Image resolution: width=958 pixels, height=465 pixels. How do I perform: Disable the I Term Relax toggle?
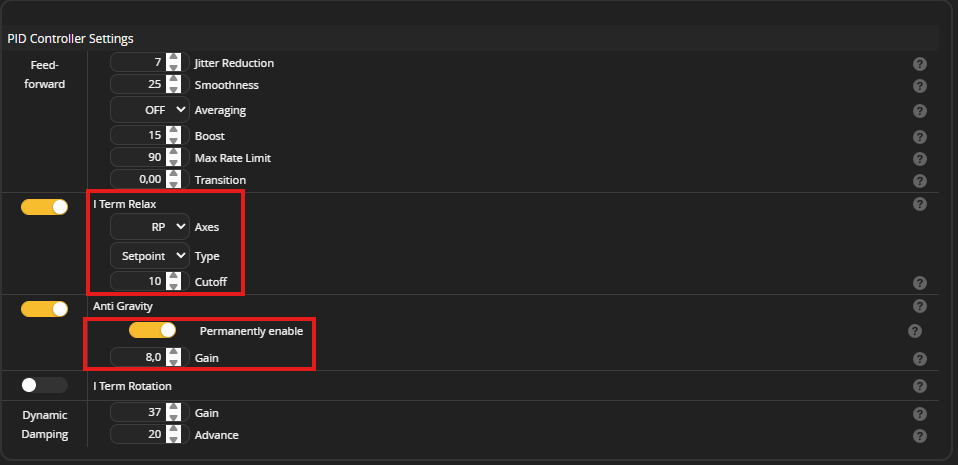pyautogui.click(x=45, y=207)
